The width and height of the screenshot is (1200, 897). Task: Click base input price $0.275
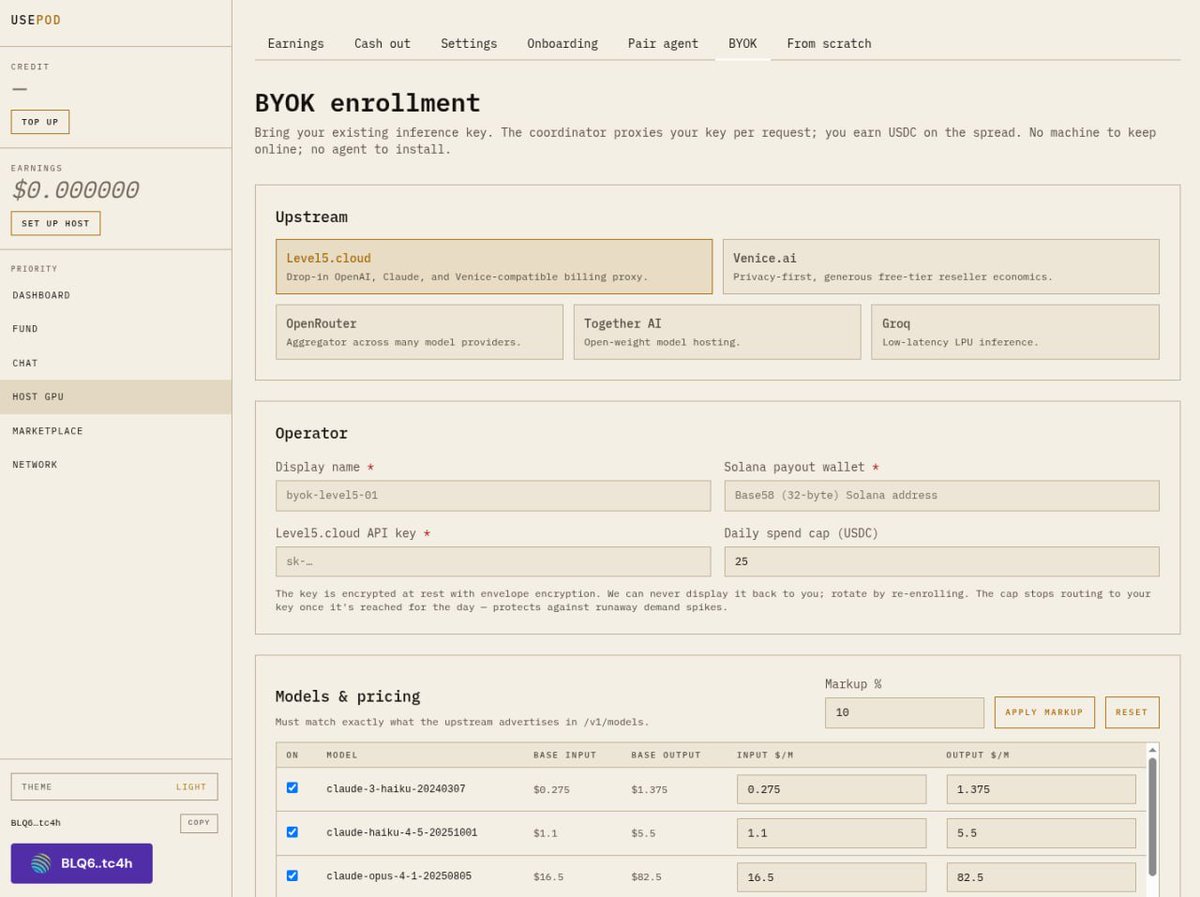click(552, 789)
